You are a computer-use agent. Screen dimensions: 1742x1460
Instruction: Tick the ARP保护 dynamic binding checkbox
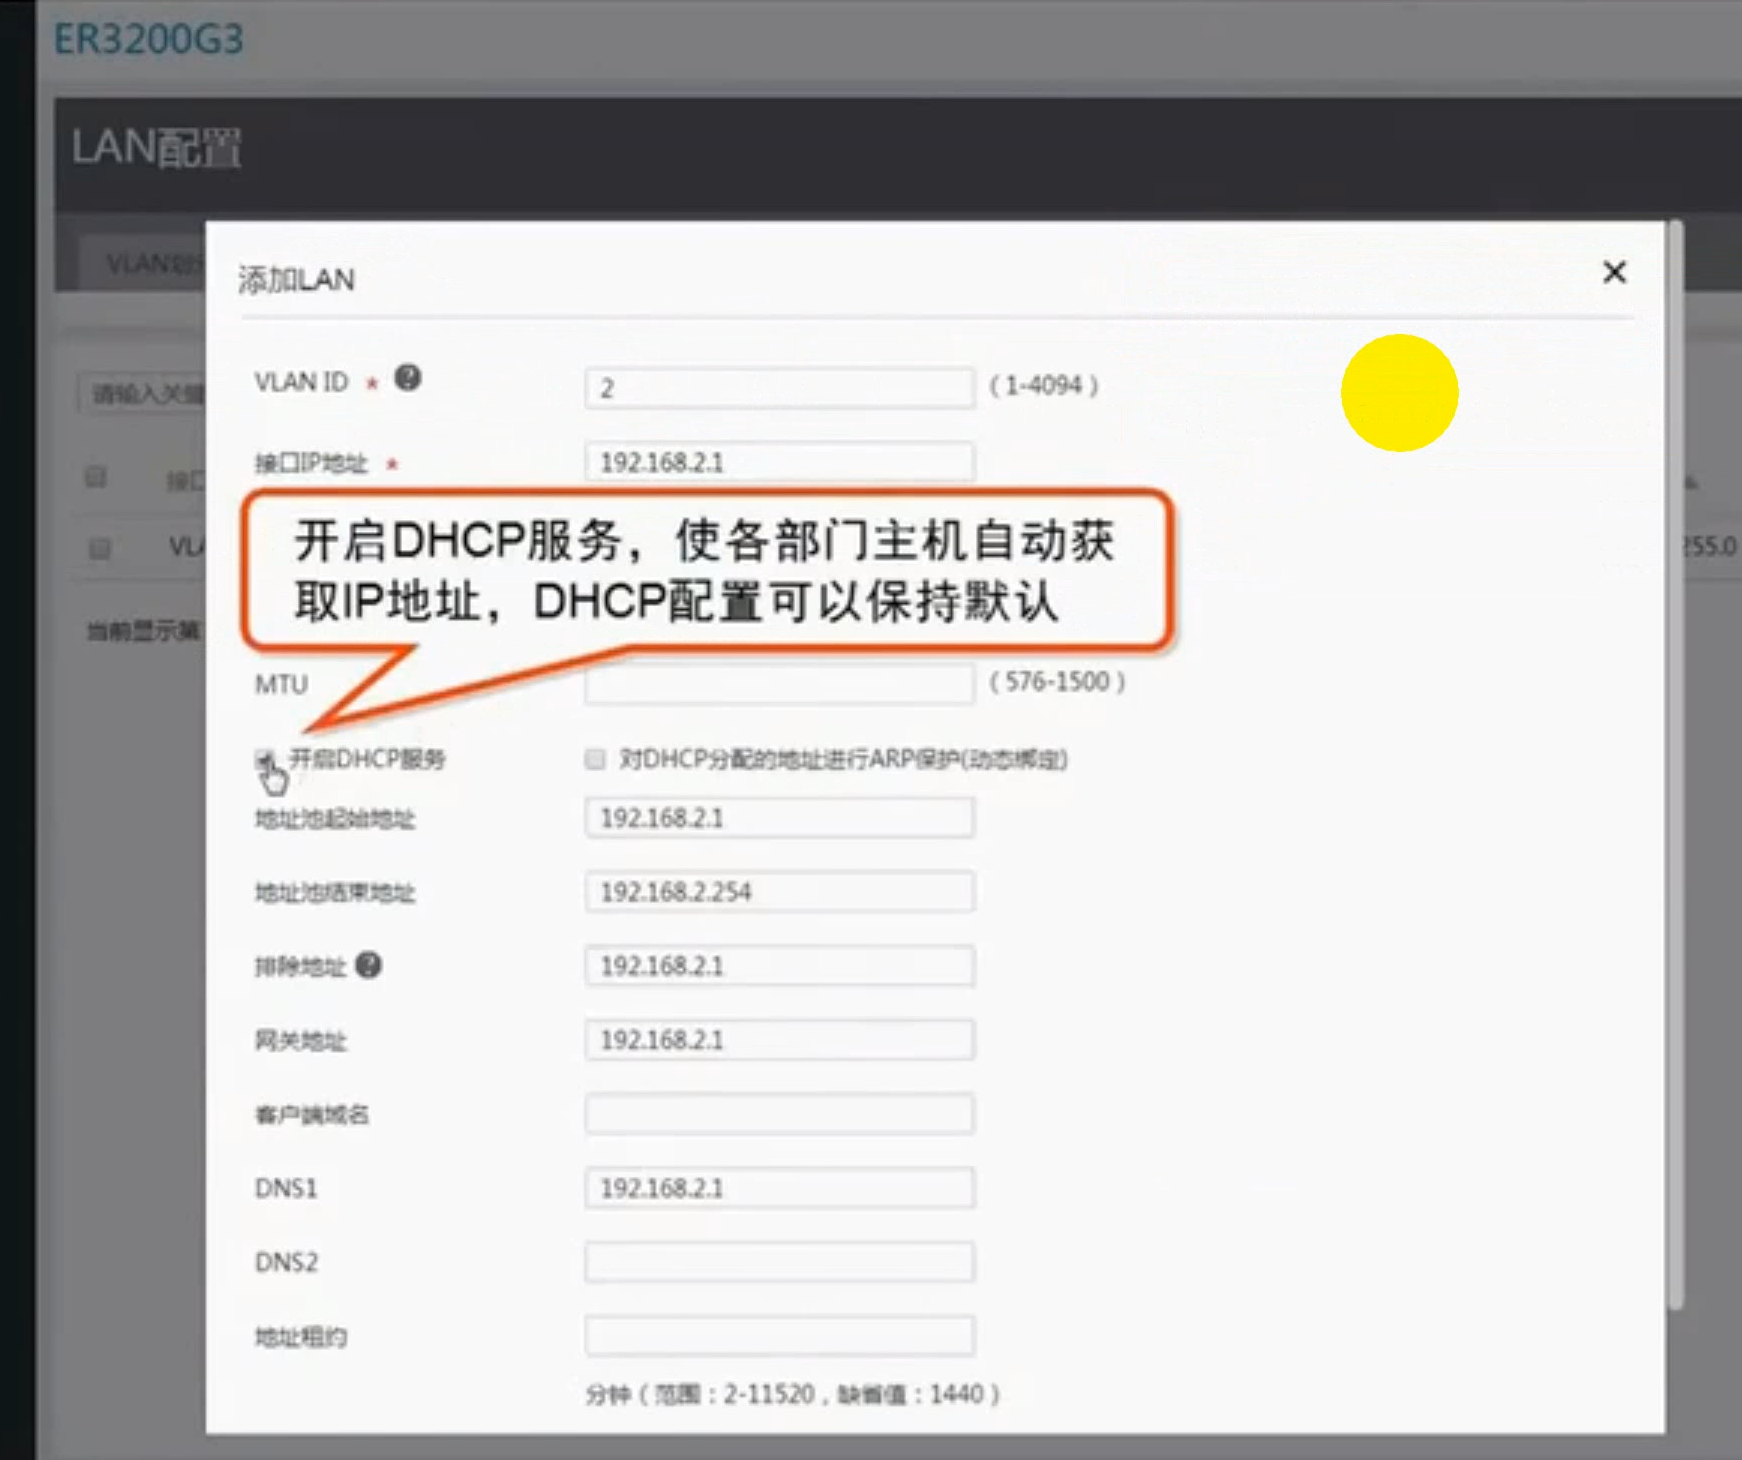[x=595, y=759]
